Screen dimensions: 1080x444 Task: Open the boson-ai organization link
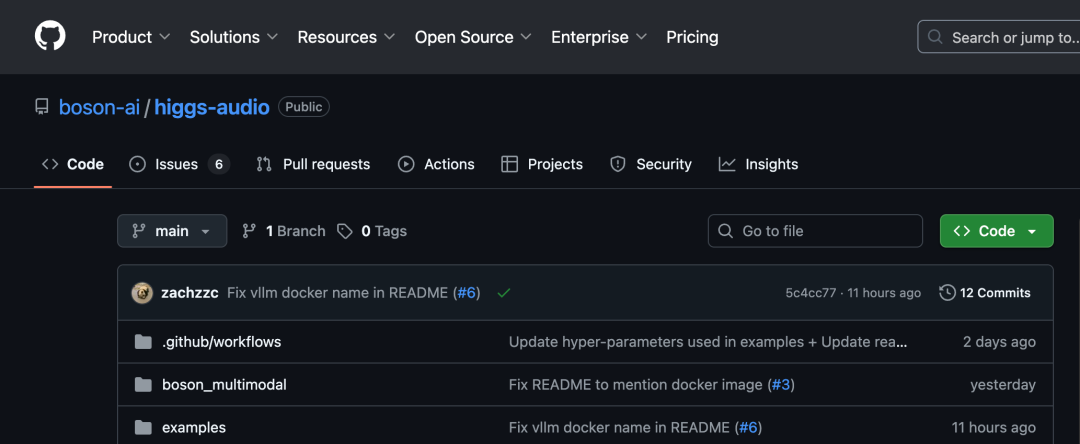(x=99, y=107)
